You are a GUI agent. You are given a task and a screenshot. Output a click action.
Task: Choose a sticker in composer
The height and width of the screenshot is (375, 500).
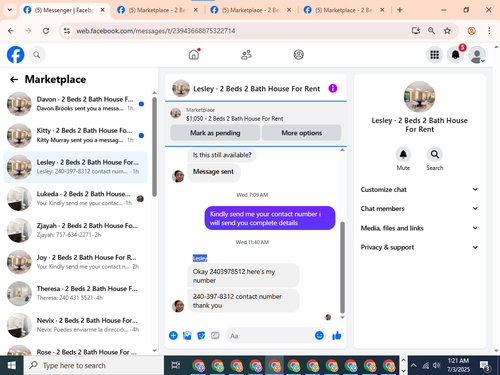pos(201,335)
